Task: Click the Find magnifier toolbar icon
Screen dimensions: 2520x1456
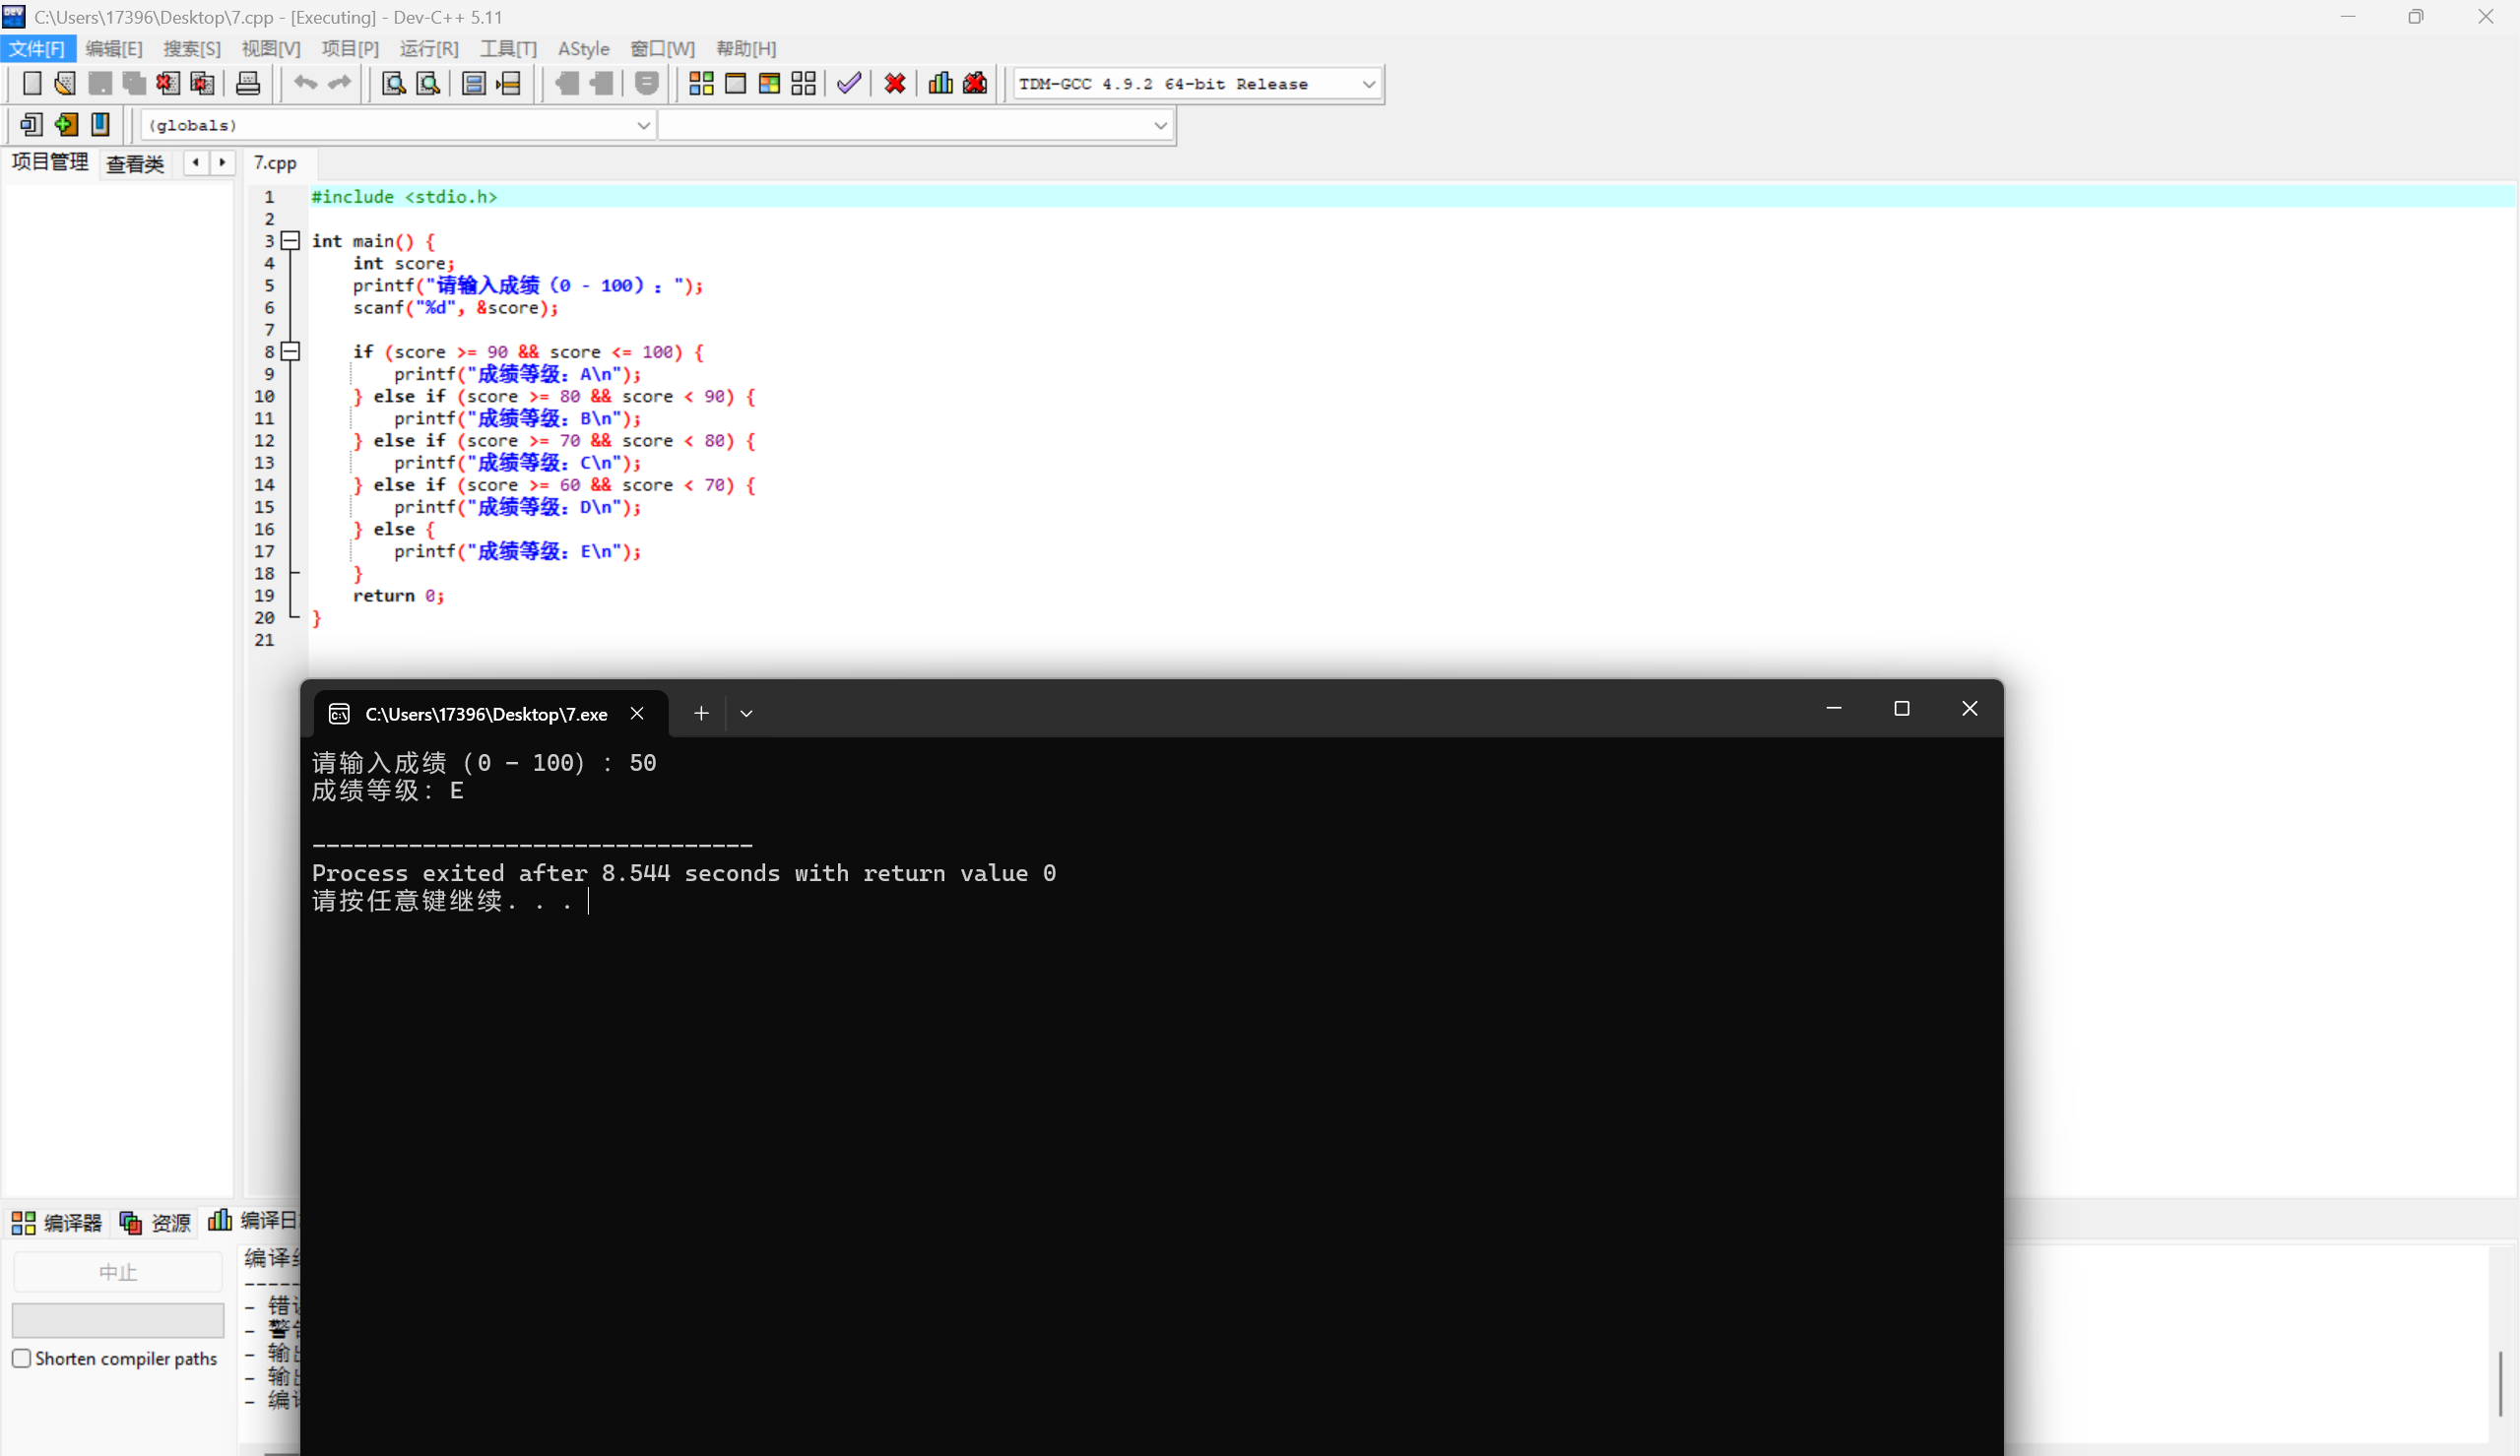Action: (393, 84)
